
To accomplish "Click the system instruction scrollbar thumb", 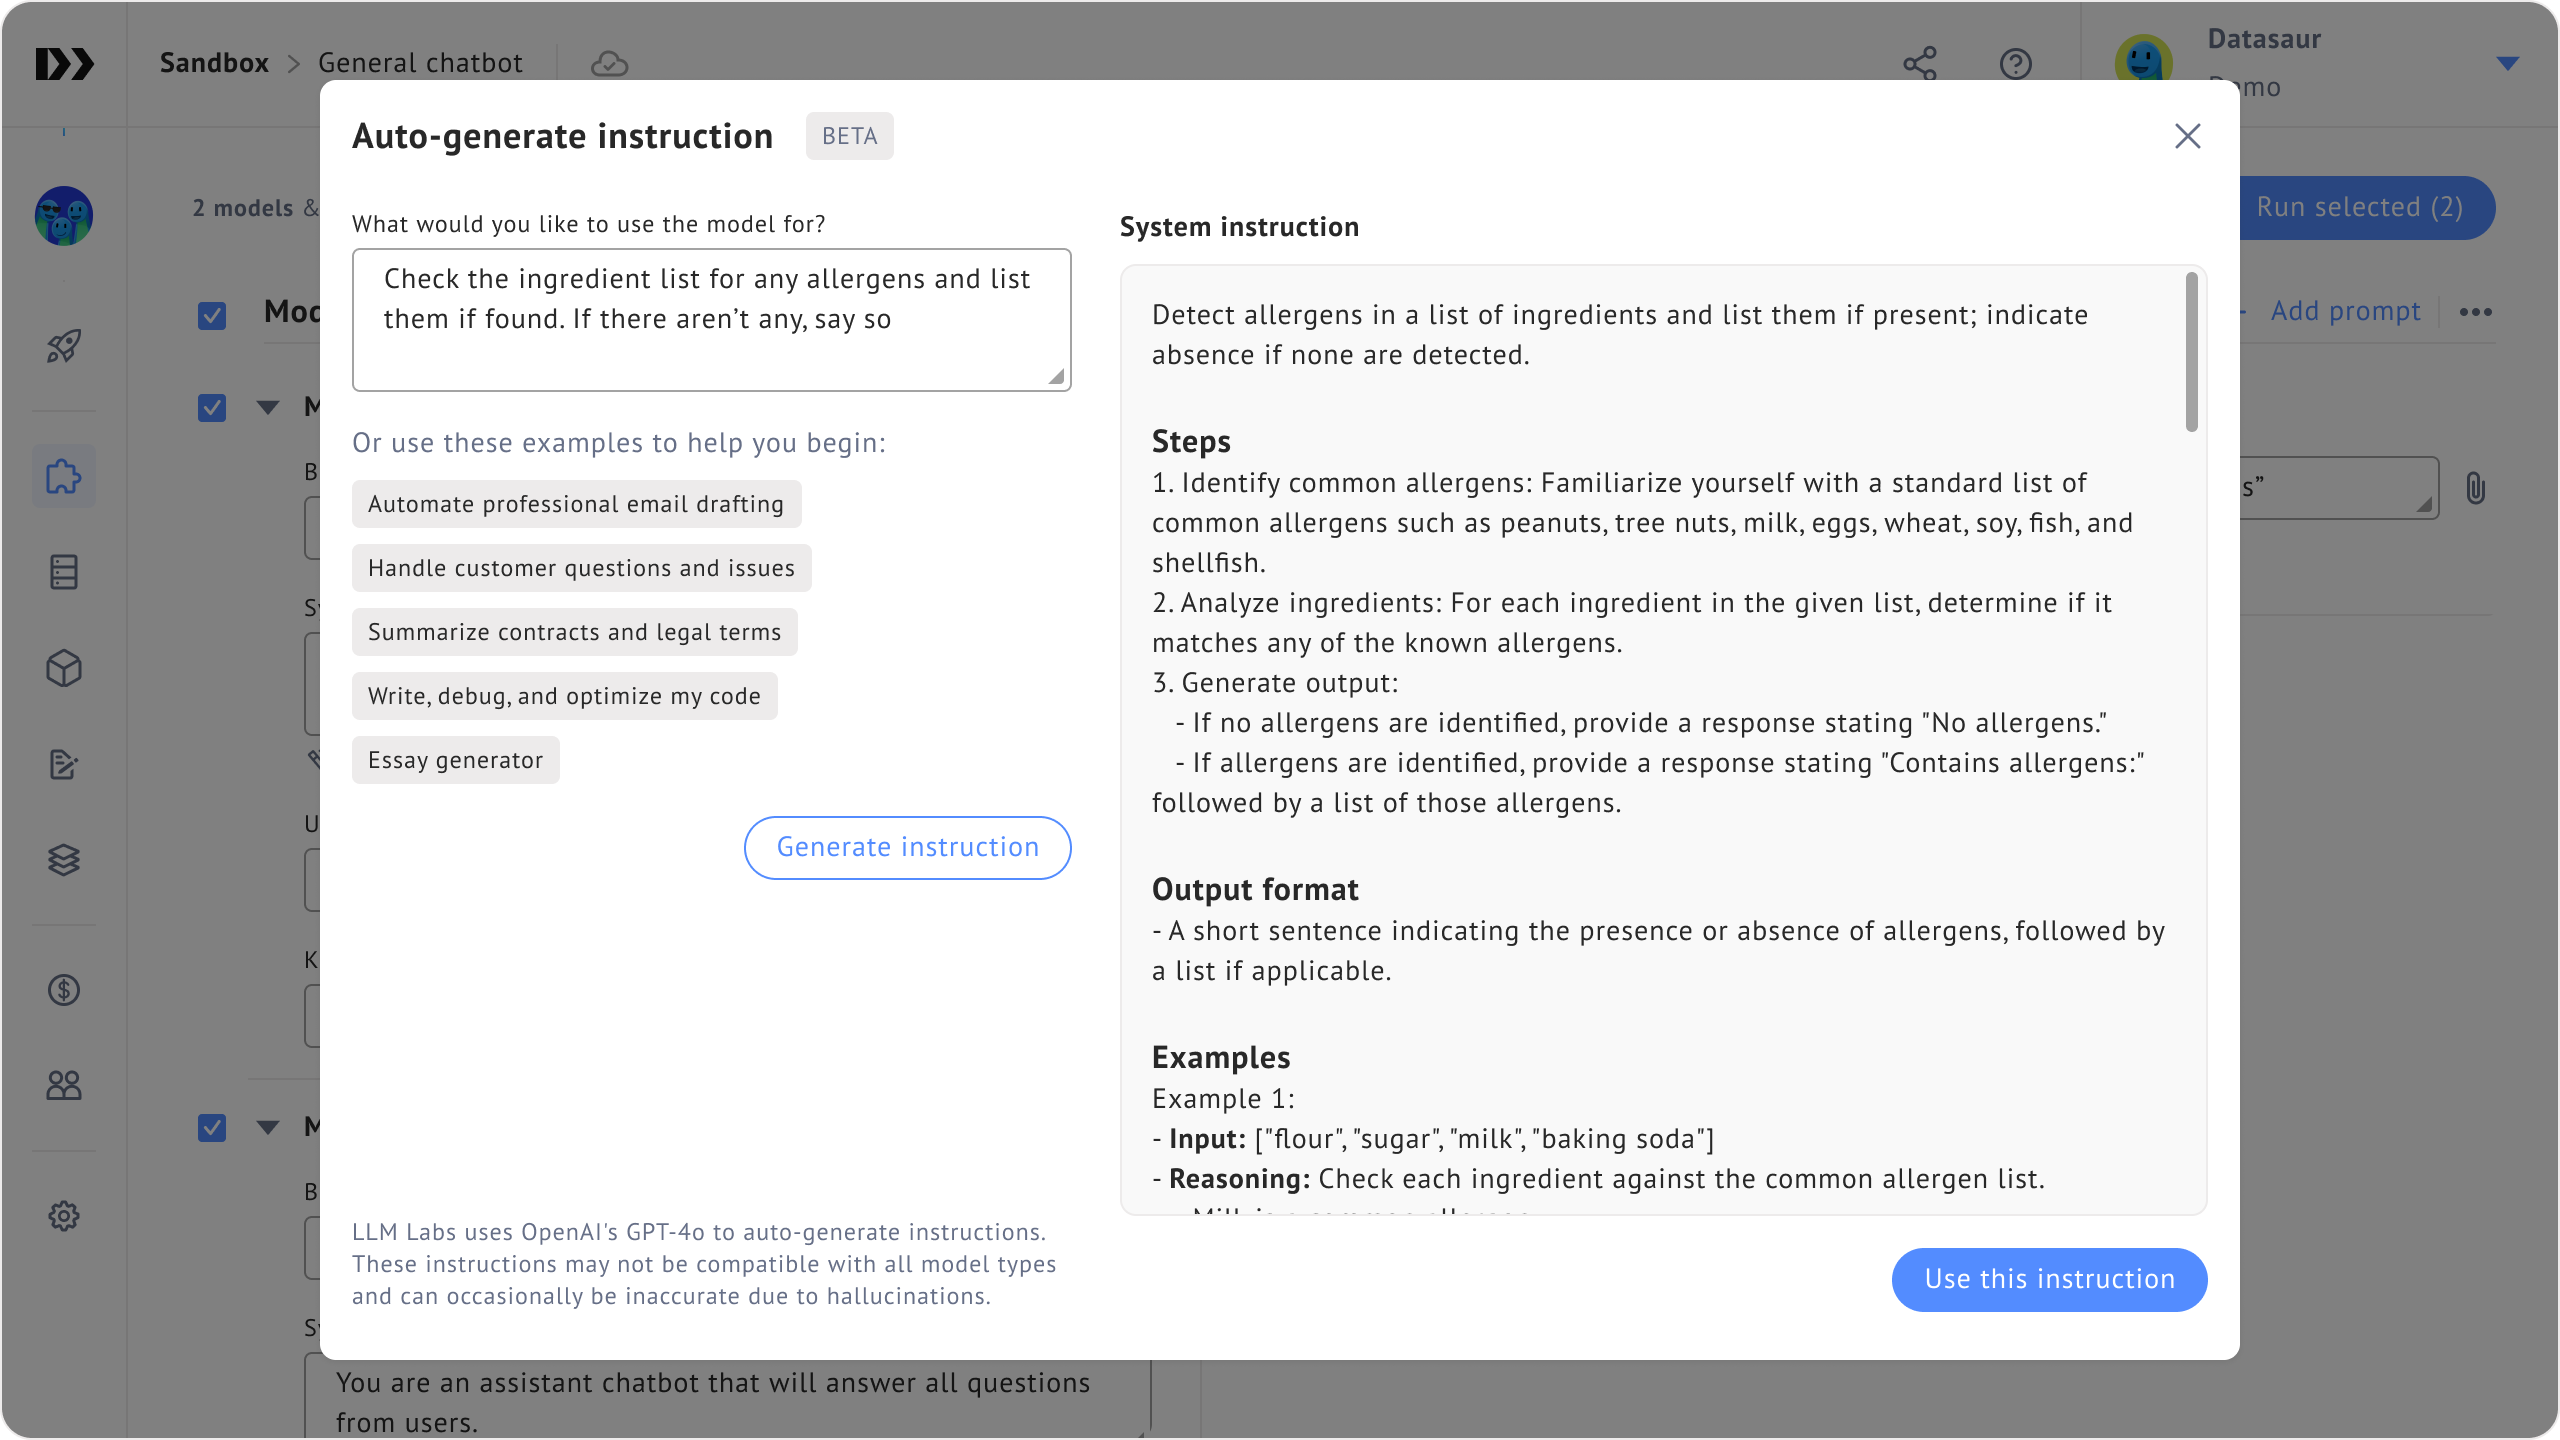I will click(x=2191, y=352).
